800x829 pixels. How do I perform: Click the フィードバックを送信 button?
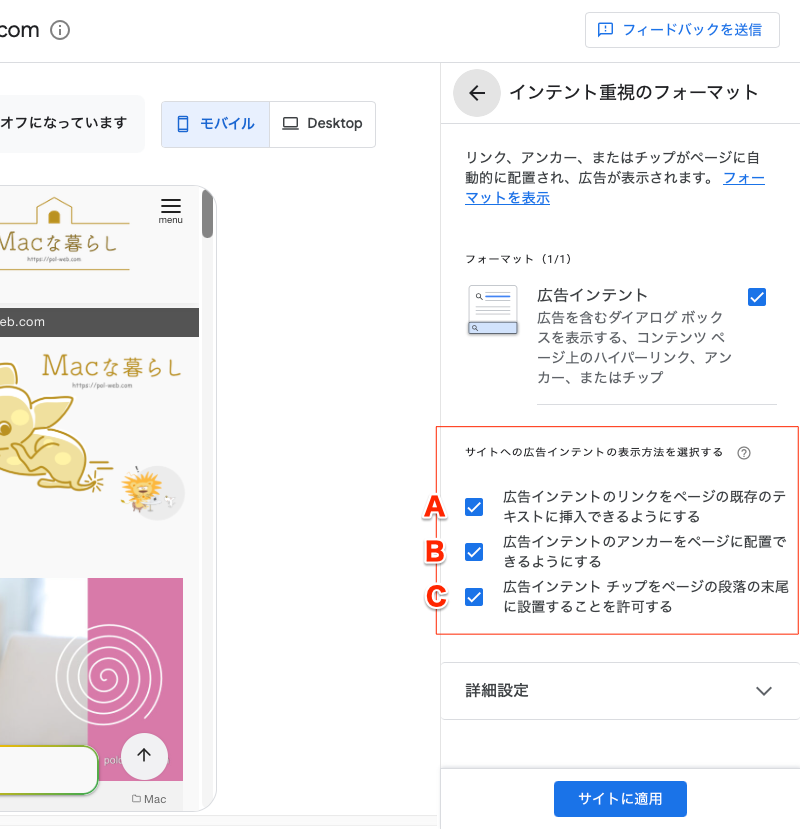682,30
